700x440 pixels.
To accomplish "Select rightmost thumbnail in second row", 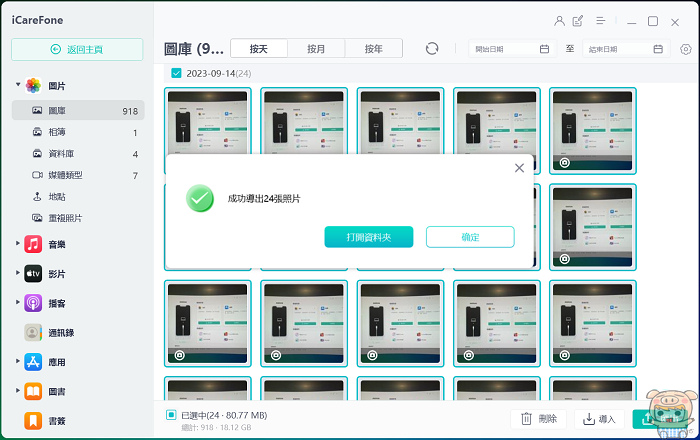I will pos(592,227).
